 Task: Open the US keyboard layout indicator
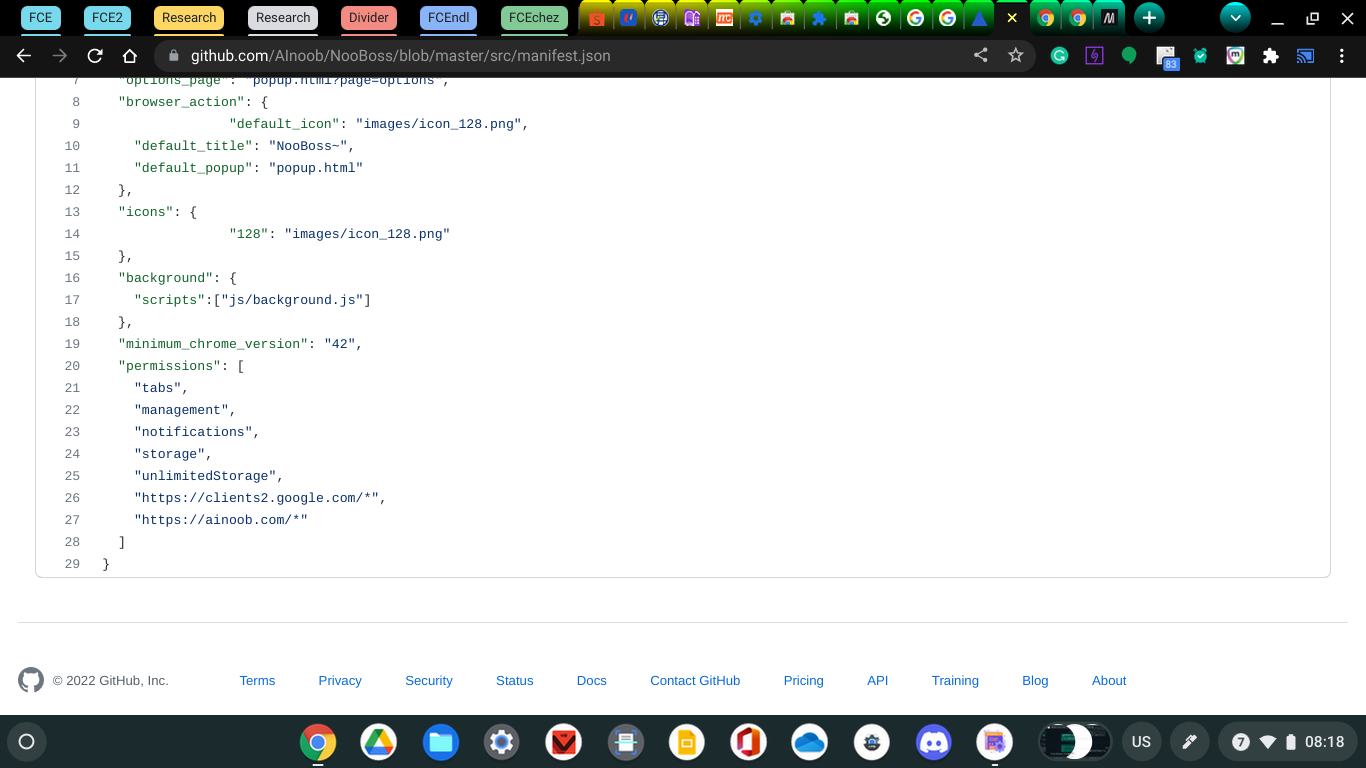(1141, 742)
